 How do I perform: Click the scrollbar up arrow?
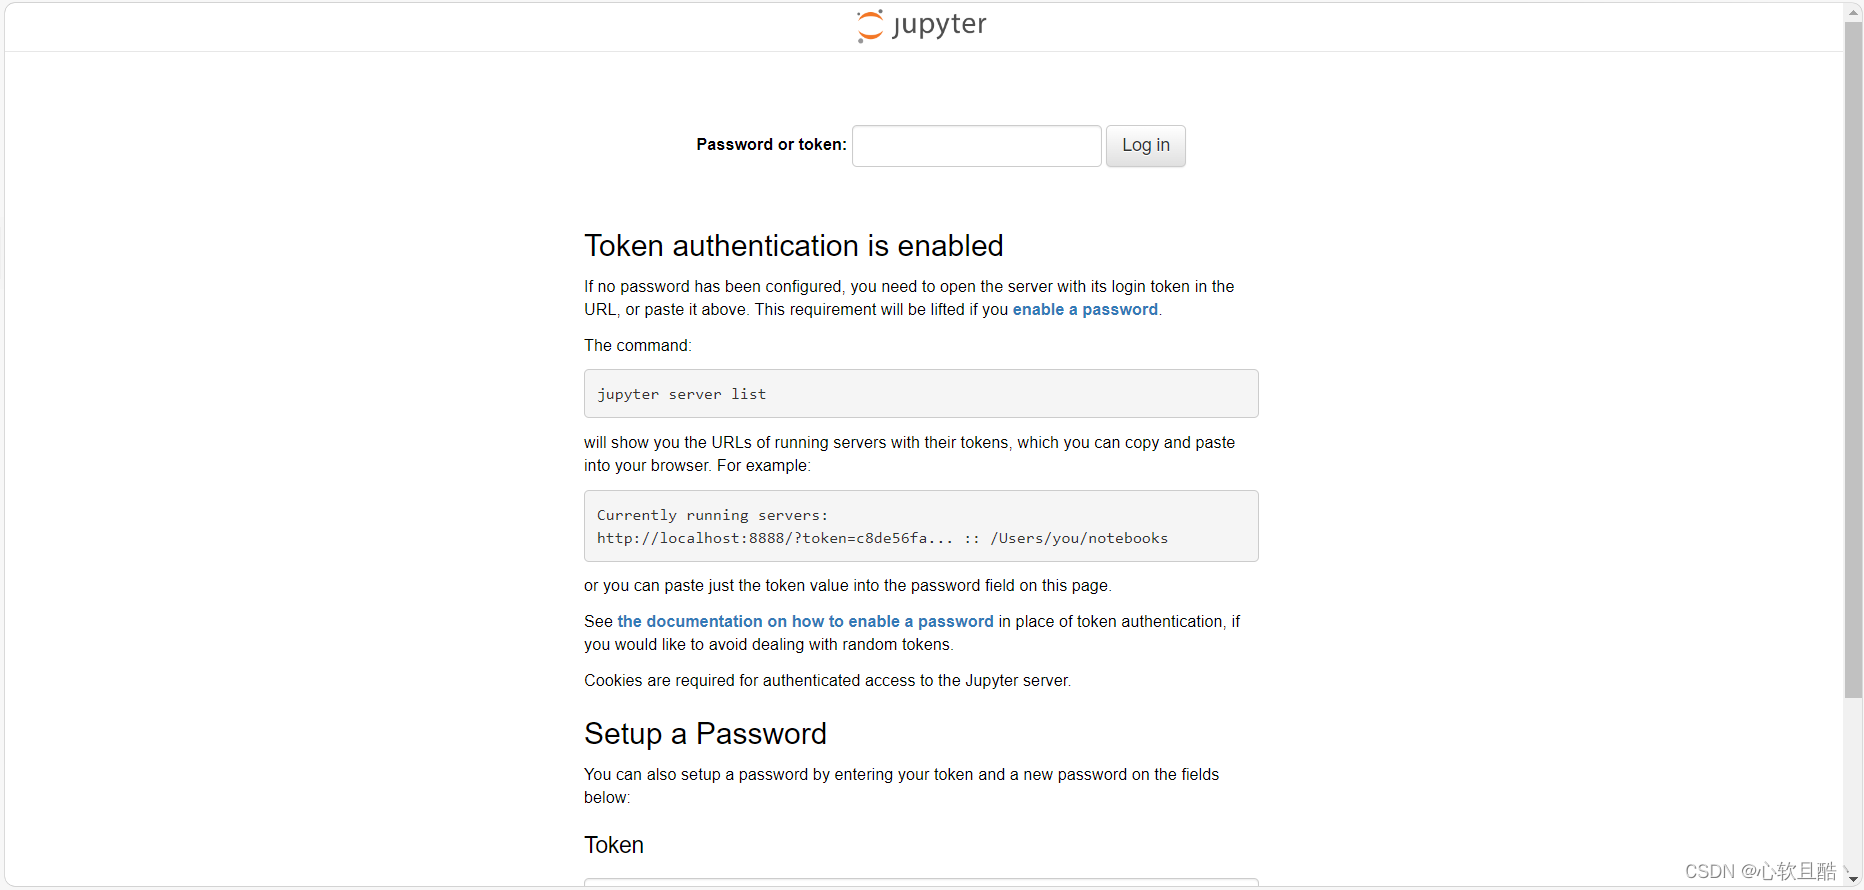point(1854,10)
